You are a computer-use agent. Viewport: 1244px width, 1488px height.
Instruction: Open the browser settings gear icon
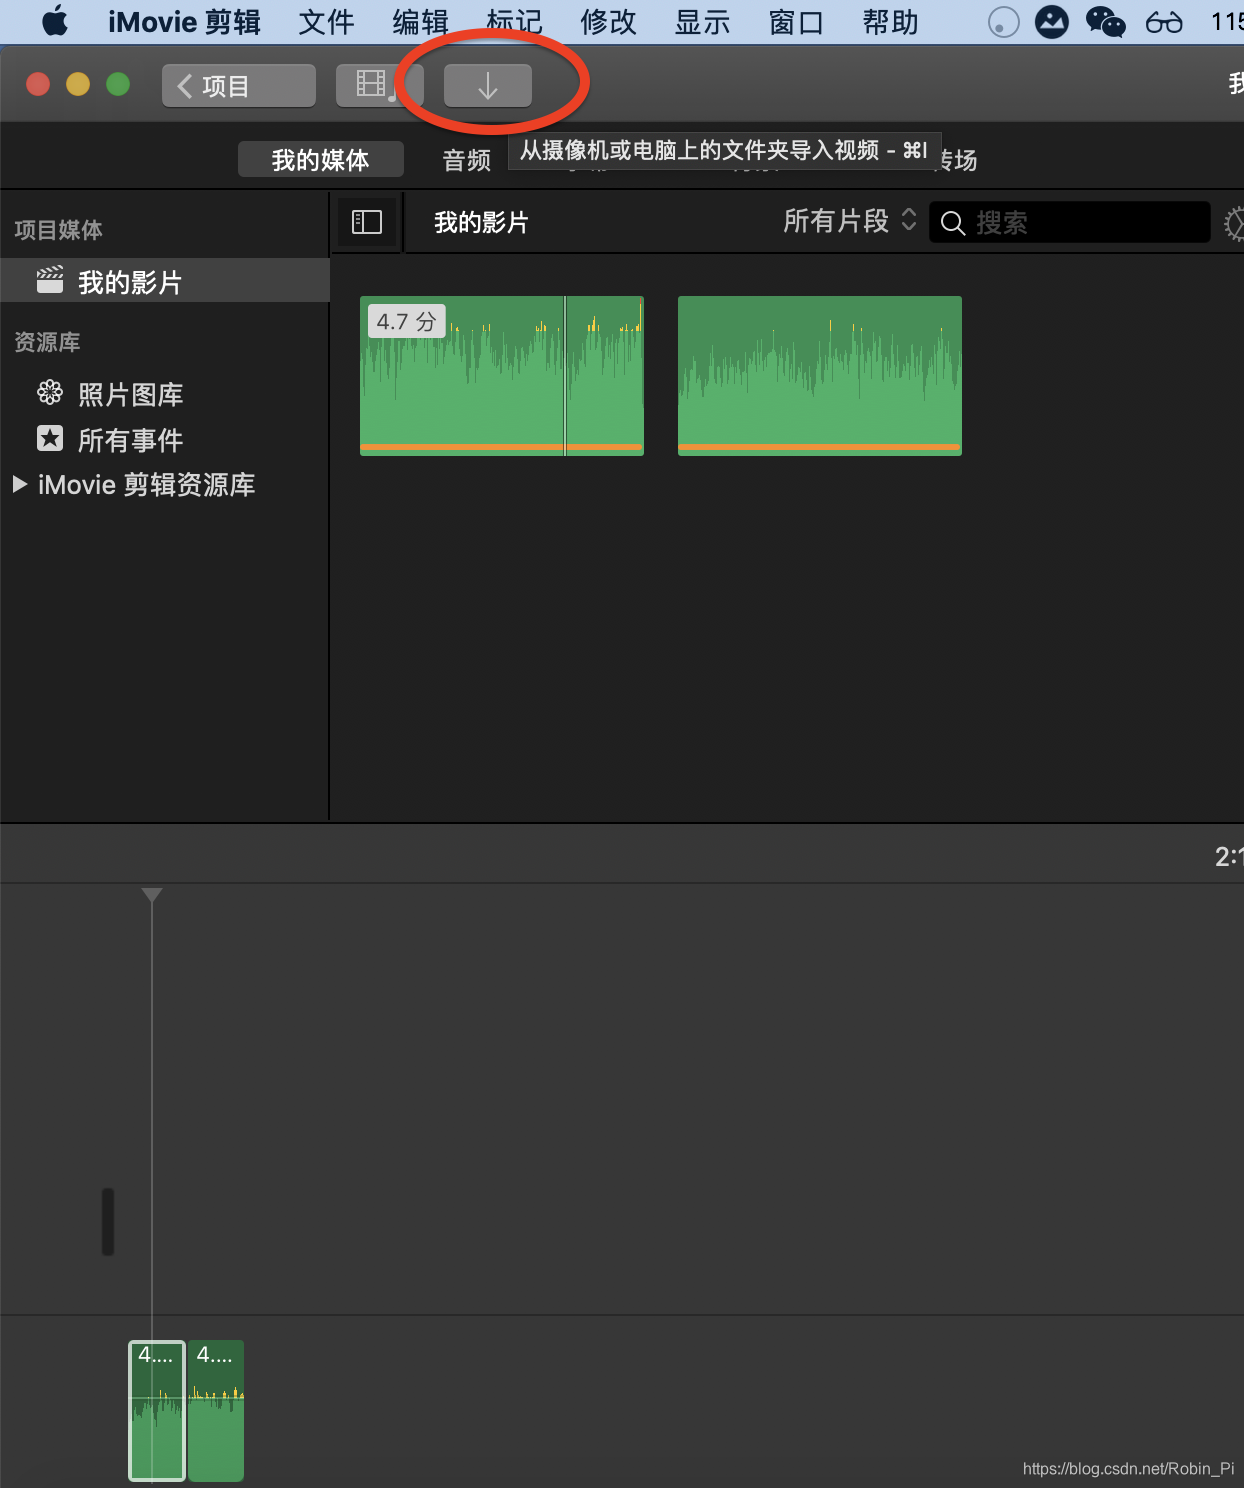(x=1234, y=223)
